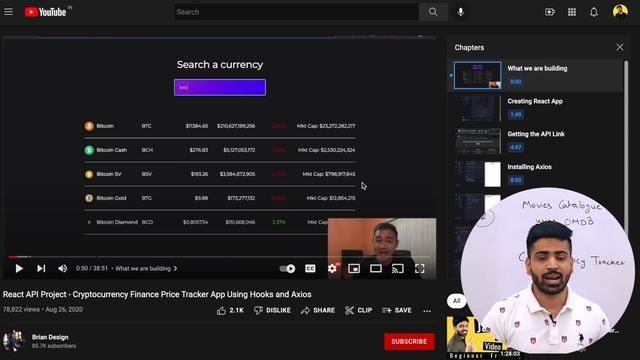Click the 'Creating React App' chapter thumbnail
This screenshot has width=640, height=360.
pos(478,108)
